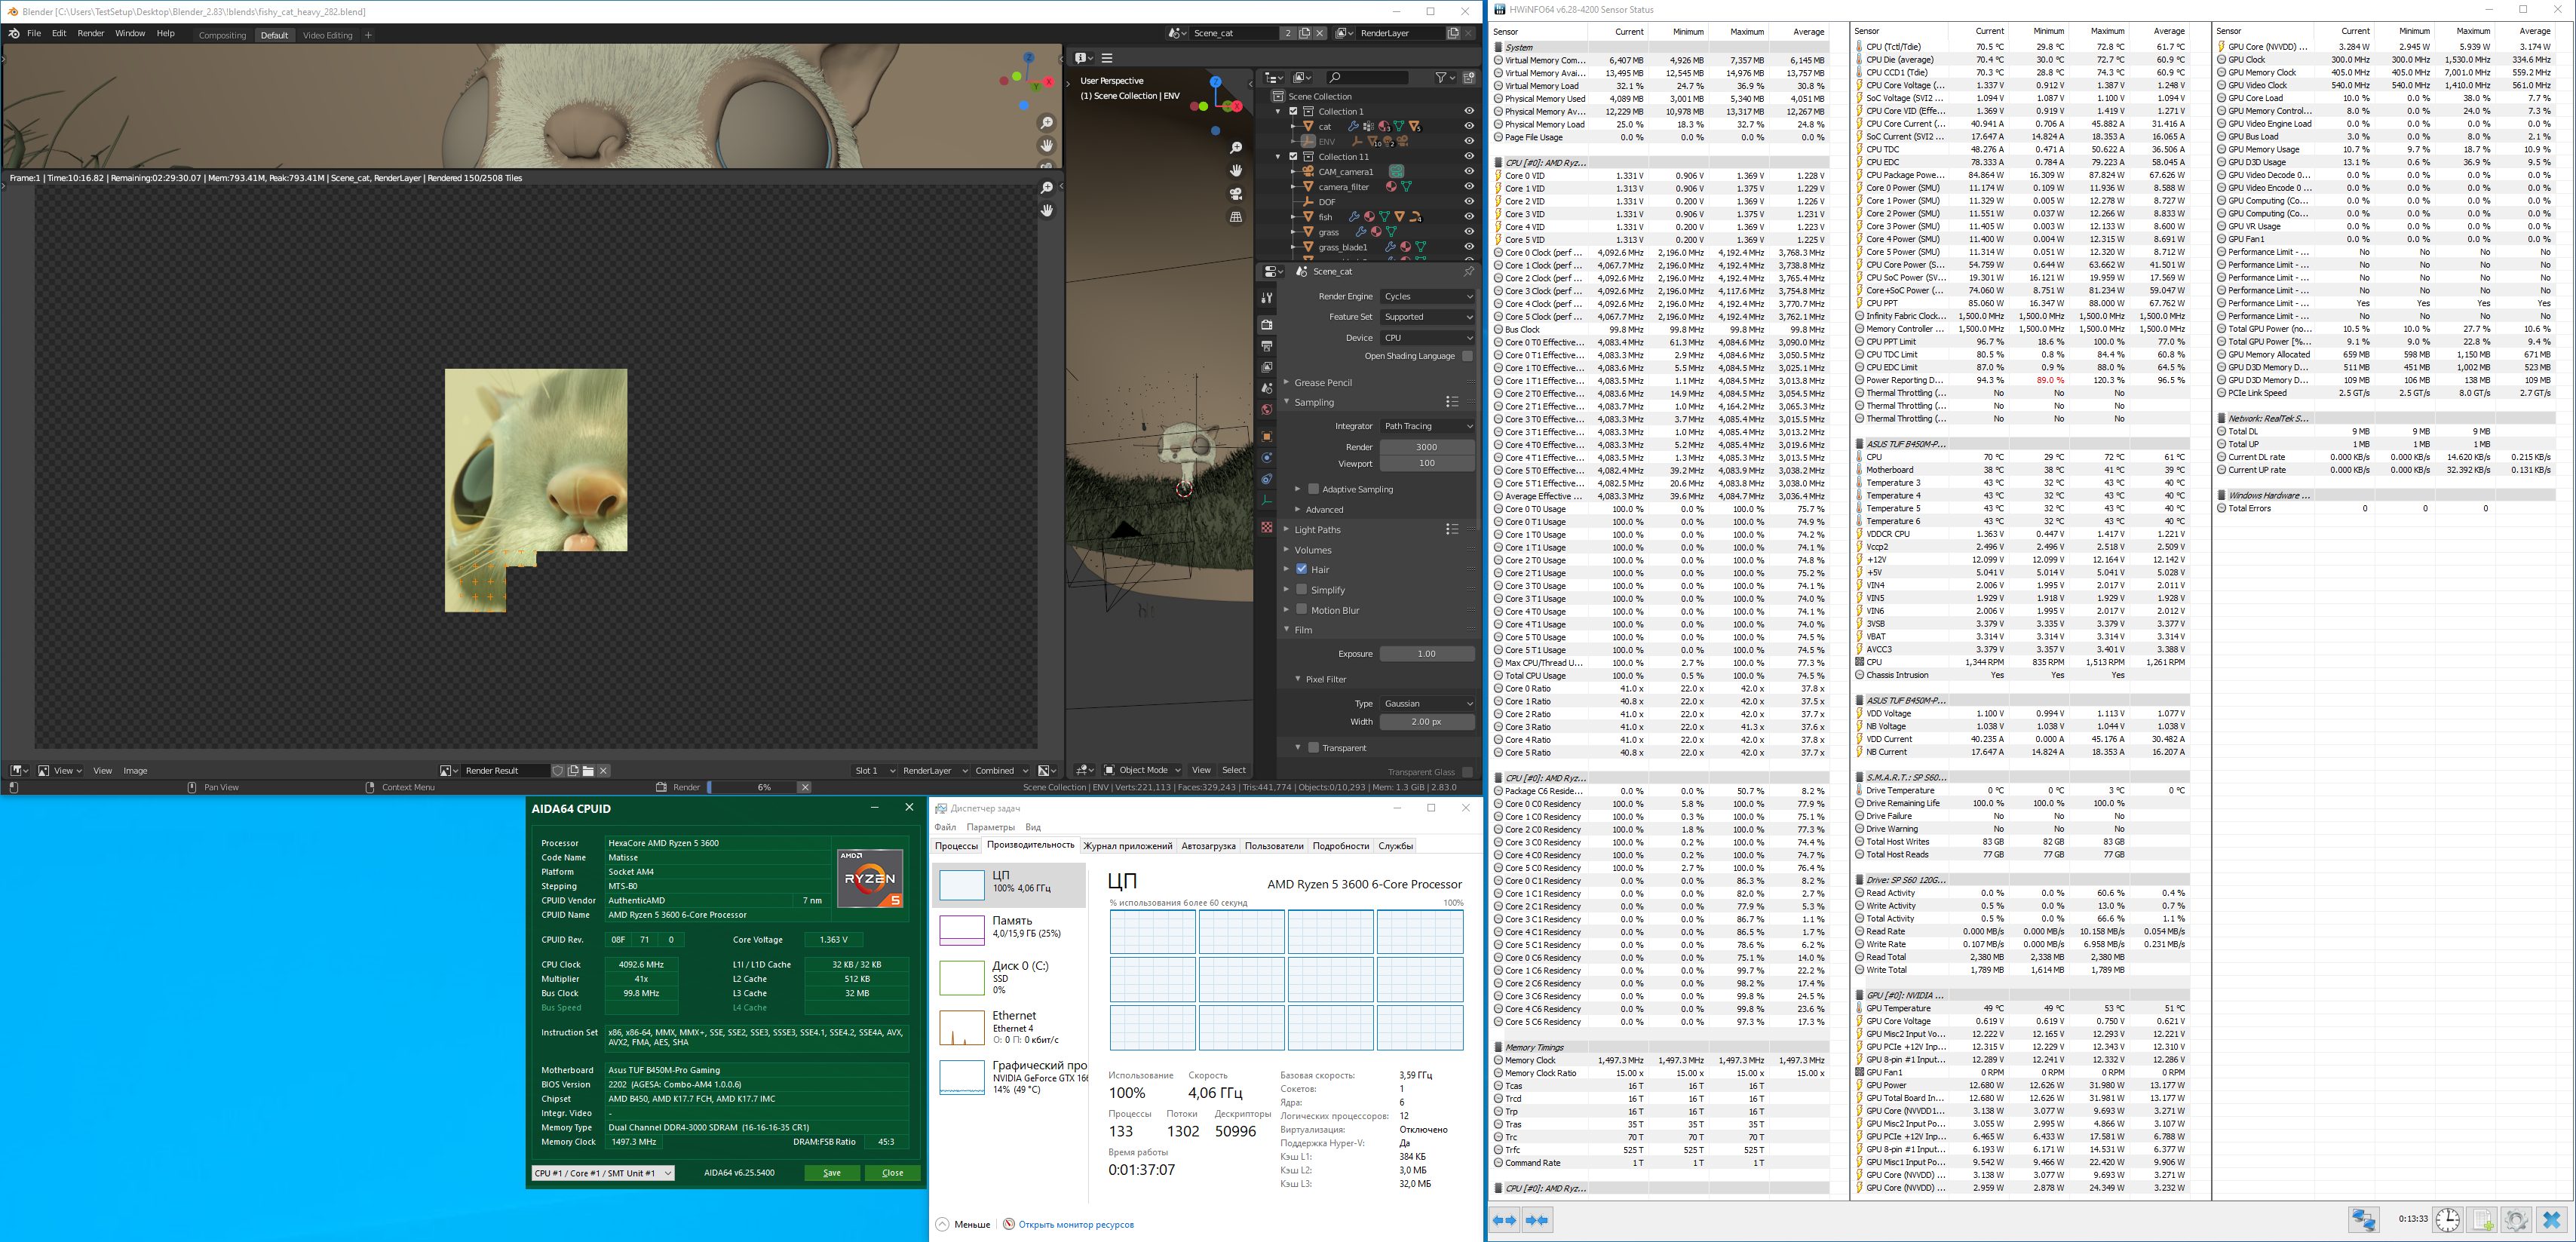Screen dimensions: 2576x1242
Task: Switch to orthographic grid view icon
Action: [1236, 217]
